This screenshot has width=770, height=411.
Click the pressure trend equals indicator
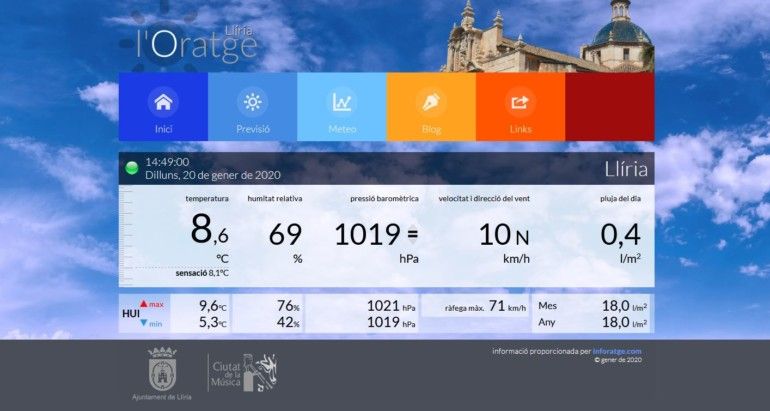[x=412, y=235]
